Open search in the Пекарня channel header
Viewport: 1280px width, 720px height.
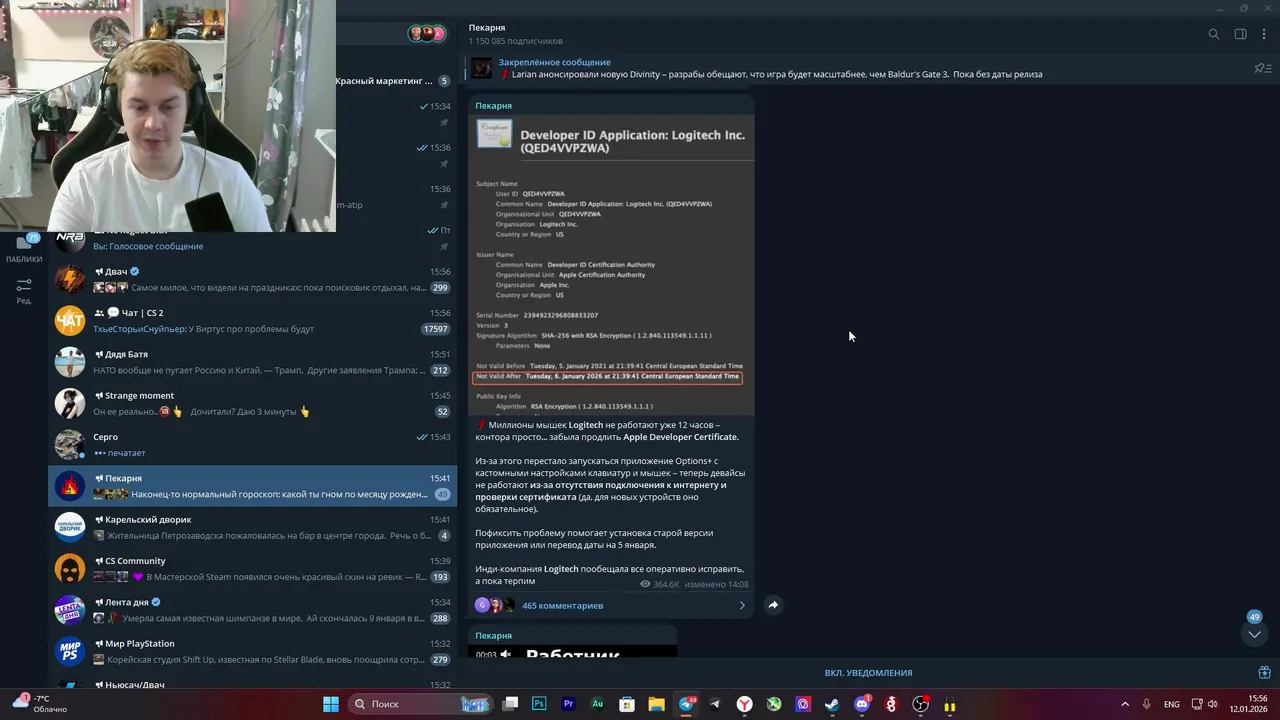(1214, 34)
